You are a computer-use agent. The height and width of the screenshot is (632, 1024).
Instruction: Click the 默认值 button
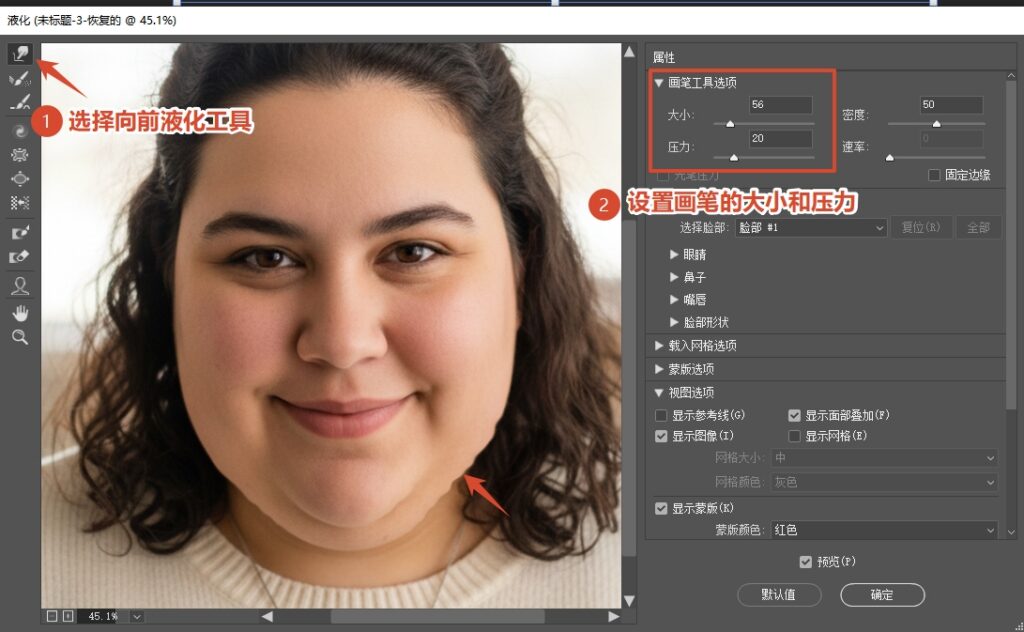pyautogui.click(x=780, y=595)
